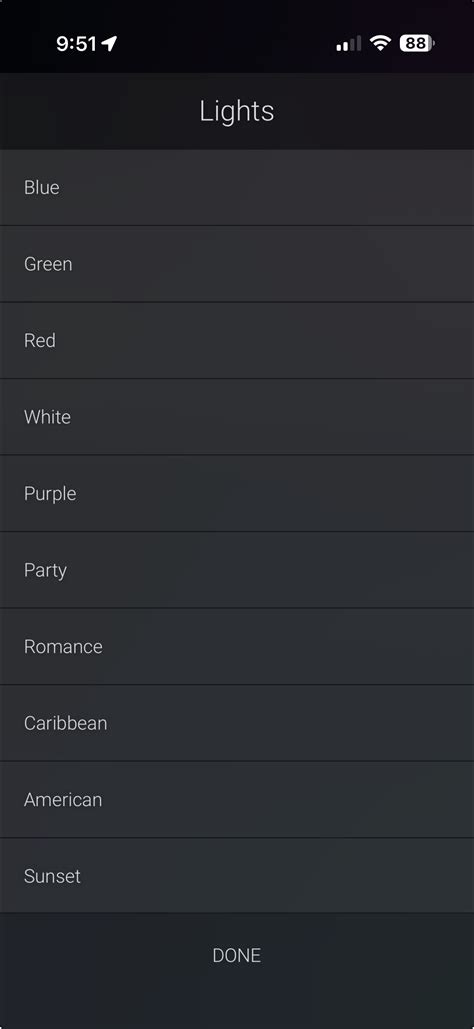
Task: Tap the cellular signal bars icon
Action: click(349, 44)
